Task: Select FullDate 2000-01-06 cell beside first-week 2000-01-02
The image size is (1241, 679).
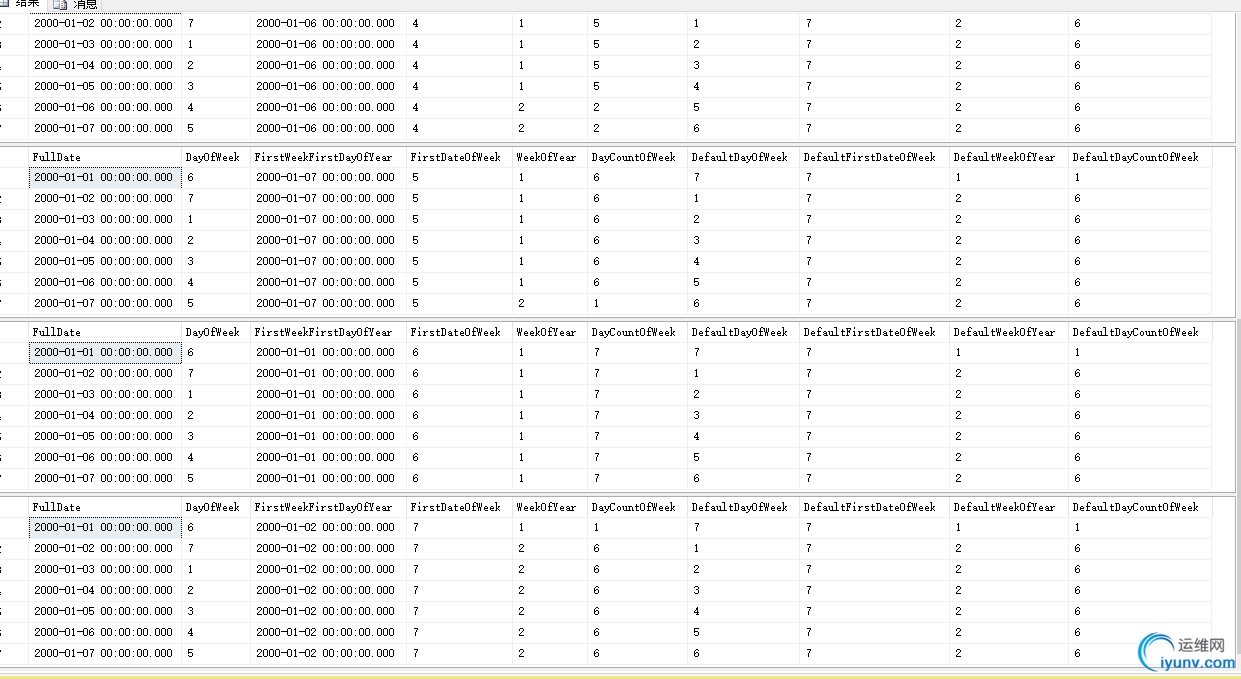Action: (x=105, y=632)
